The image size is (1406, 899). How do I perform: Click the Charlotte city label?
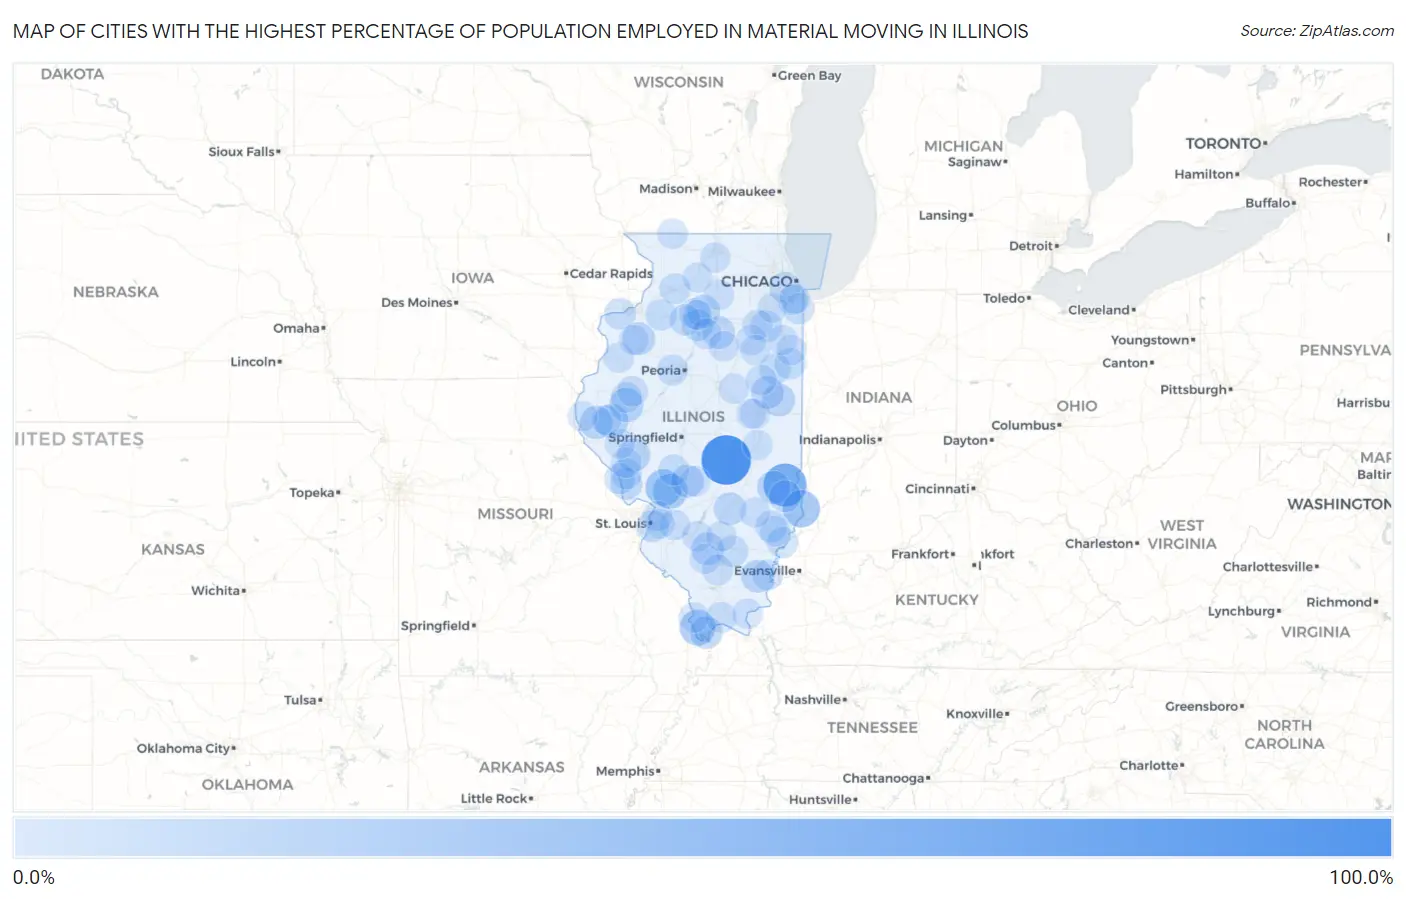tap(1150, 765)
